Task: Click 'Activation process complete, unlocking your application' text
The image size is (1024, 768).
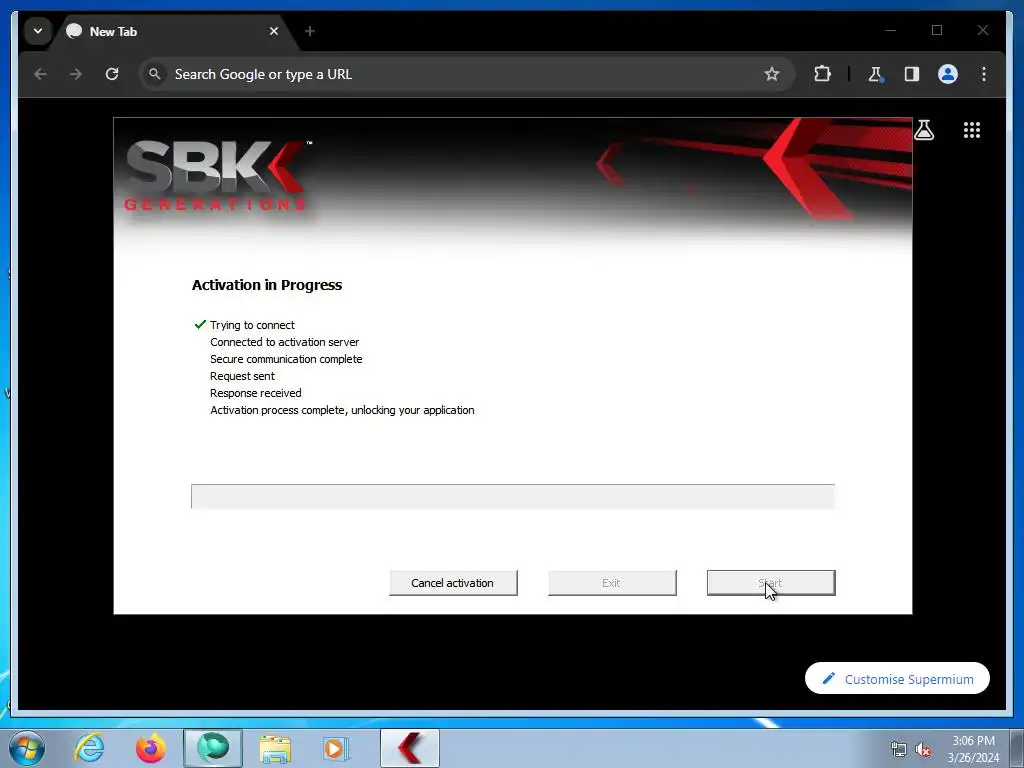Action: [x=342, y=410]
